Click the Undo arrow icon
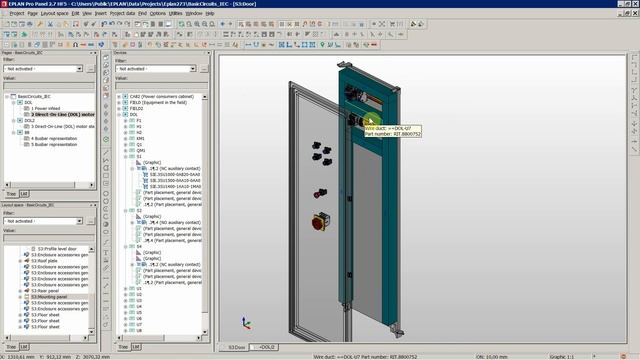This screenshot has height=360, width=640. click(111, 24)
